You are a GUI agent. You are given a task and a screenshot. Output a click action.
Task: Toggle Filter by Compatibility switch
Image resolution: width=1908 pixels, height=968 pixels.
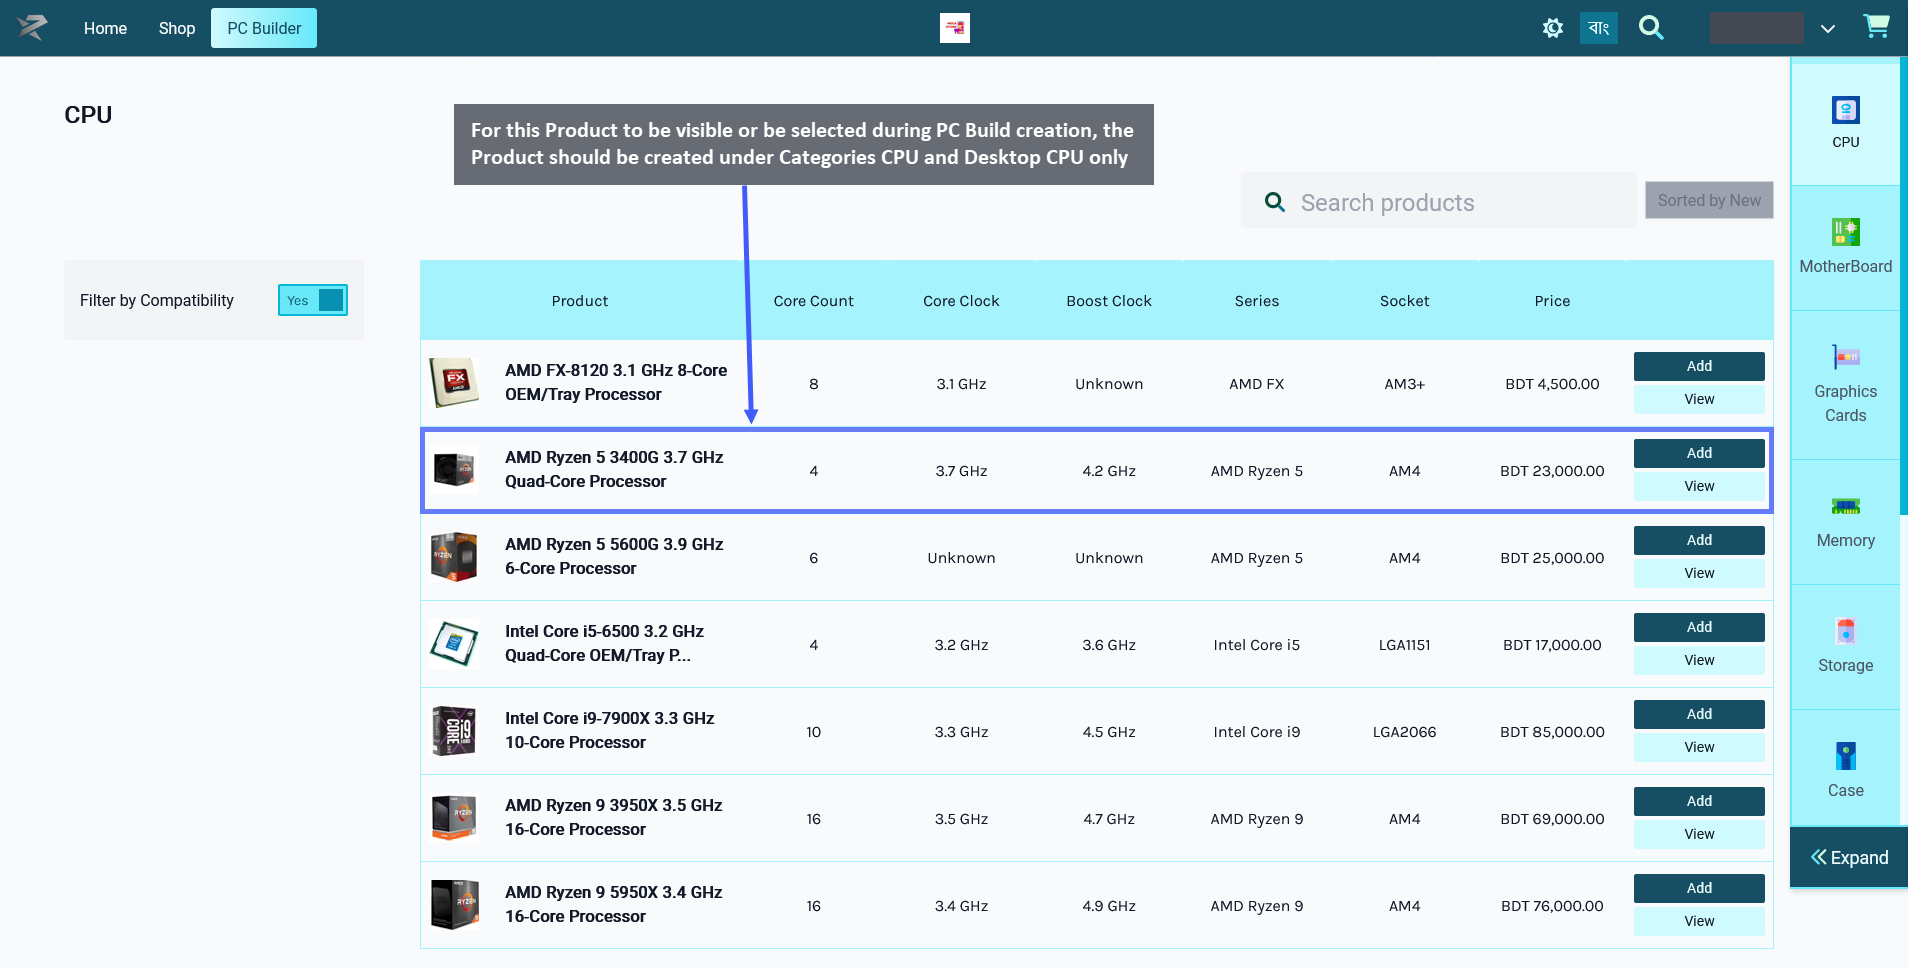pyautogui.click(x=313, y=300)
